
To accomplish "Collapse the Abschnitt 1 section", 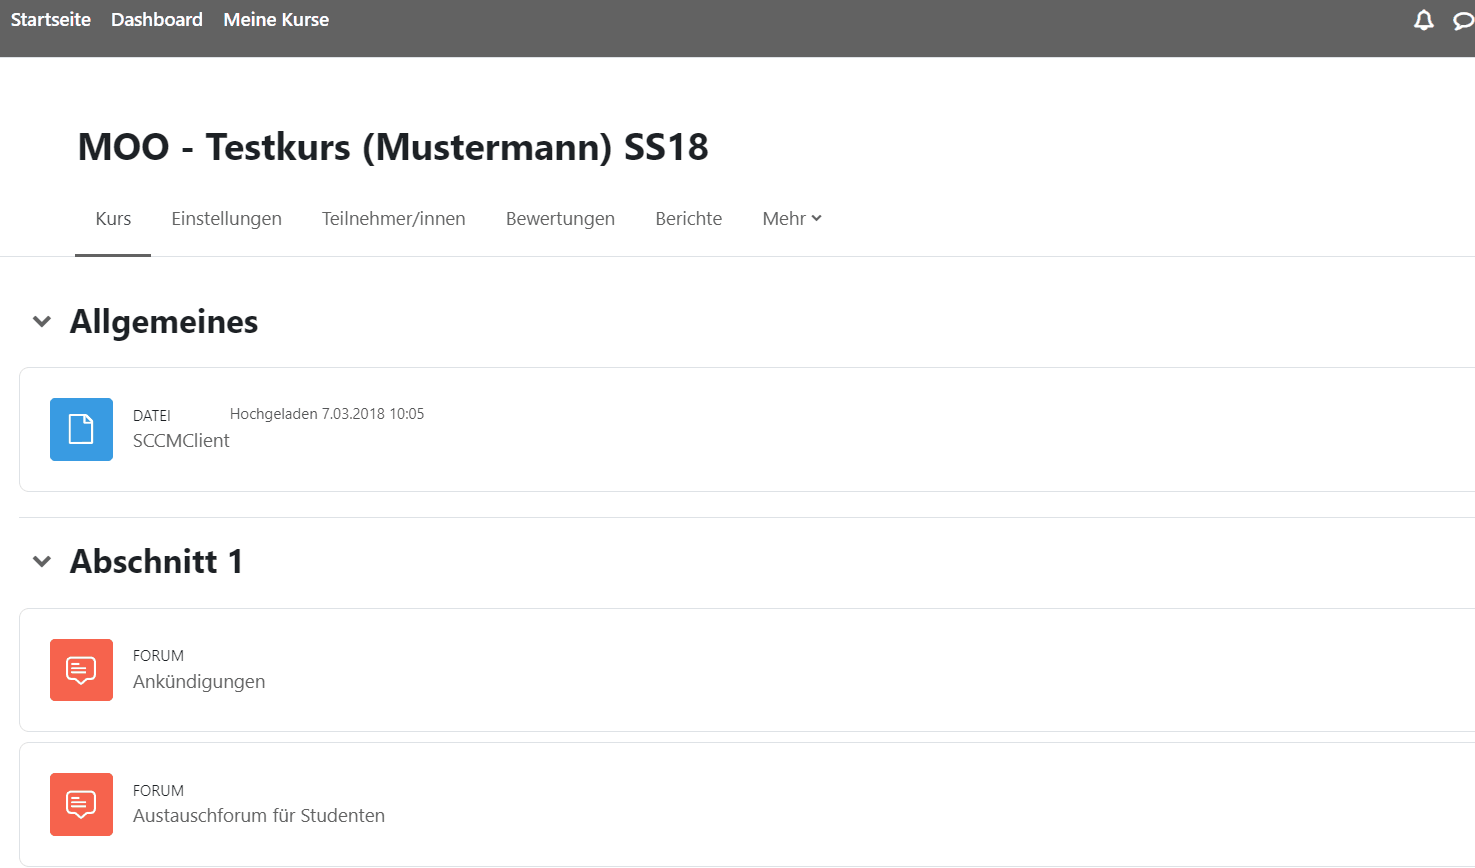I will (42, 562).
